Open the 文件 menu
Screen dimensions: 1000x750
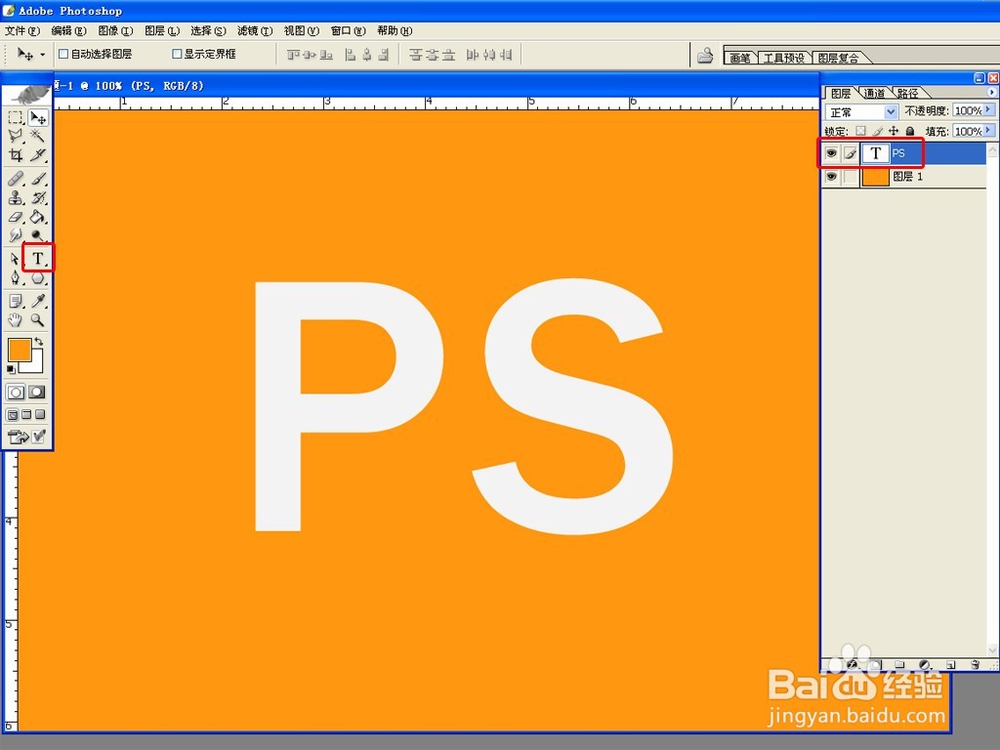(x=22, y=31)
